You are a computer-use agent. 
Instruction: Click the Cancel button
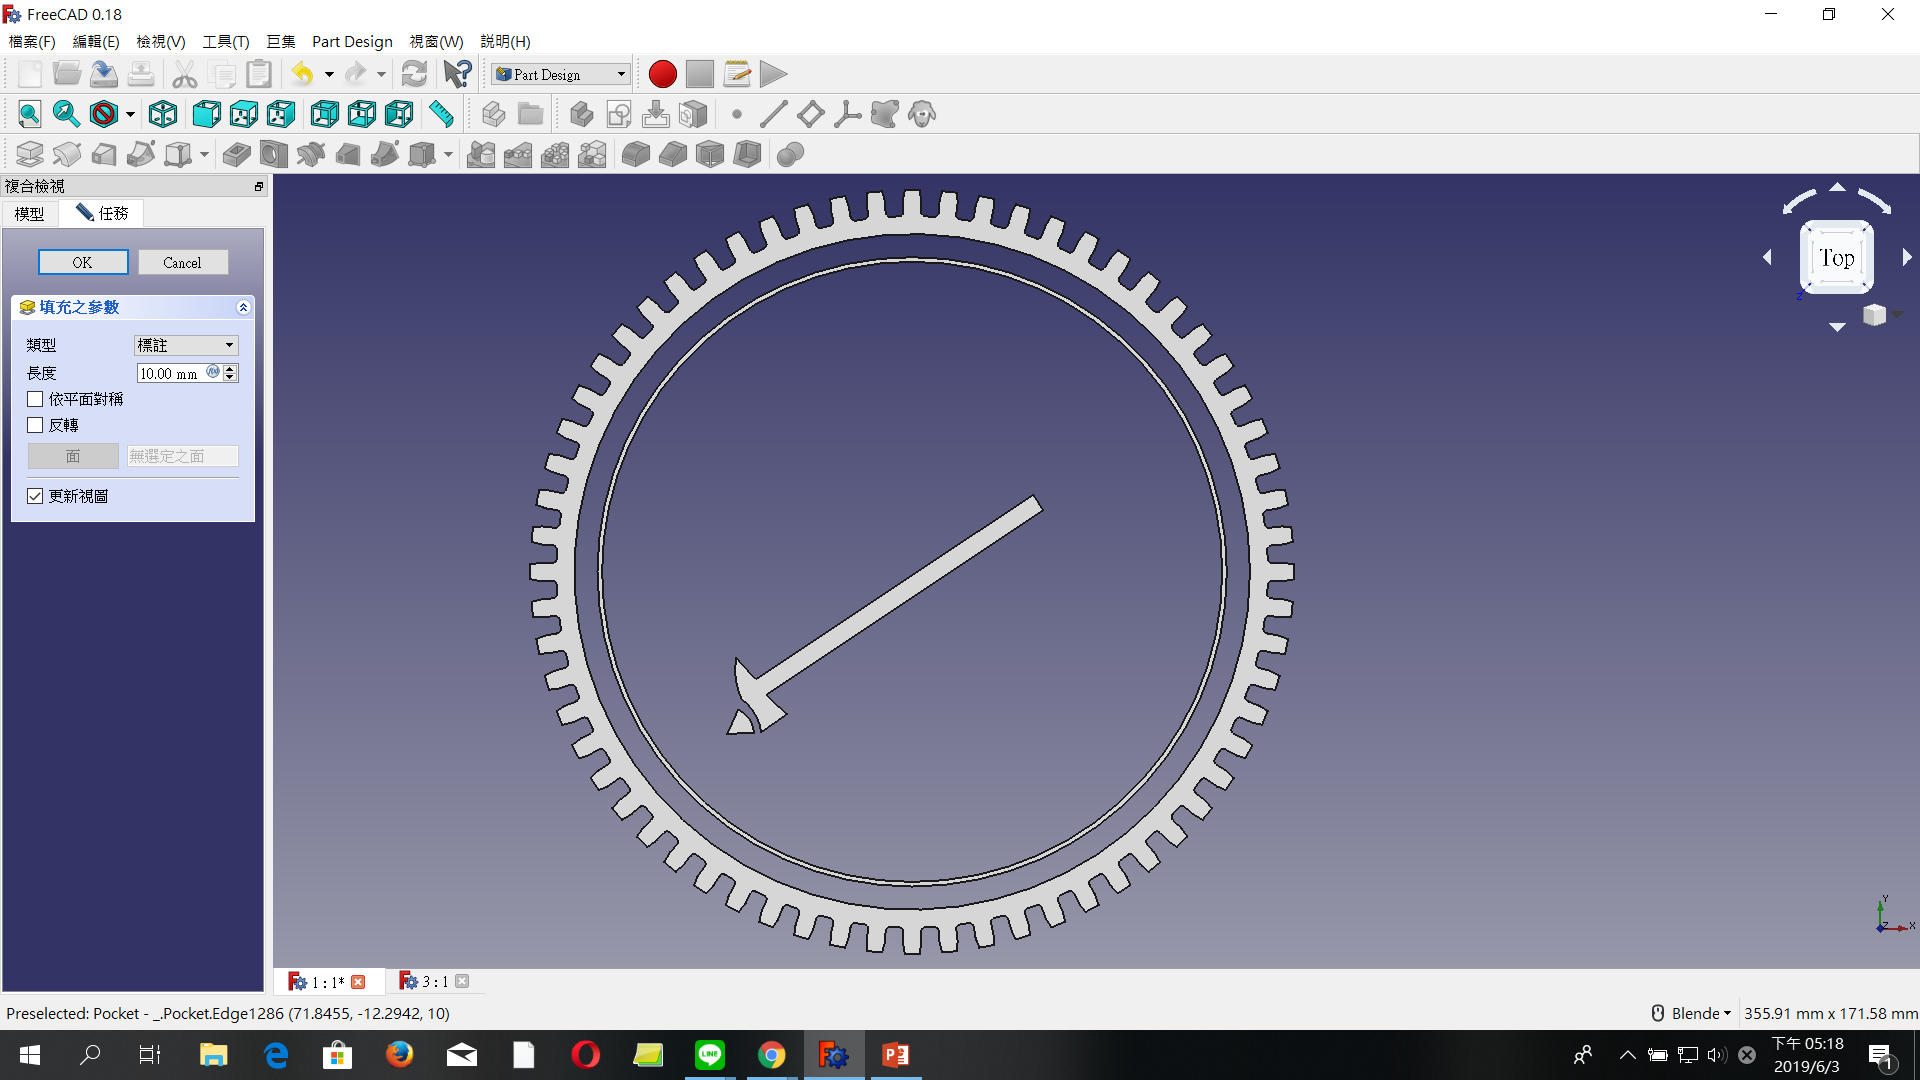tap(183, 262)
